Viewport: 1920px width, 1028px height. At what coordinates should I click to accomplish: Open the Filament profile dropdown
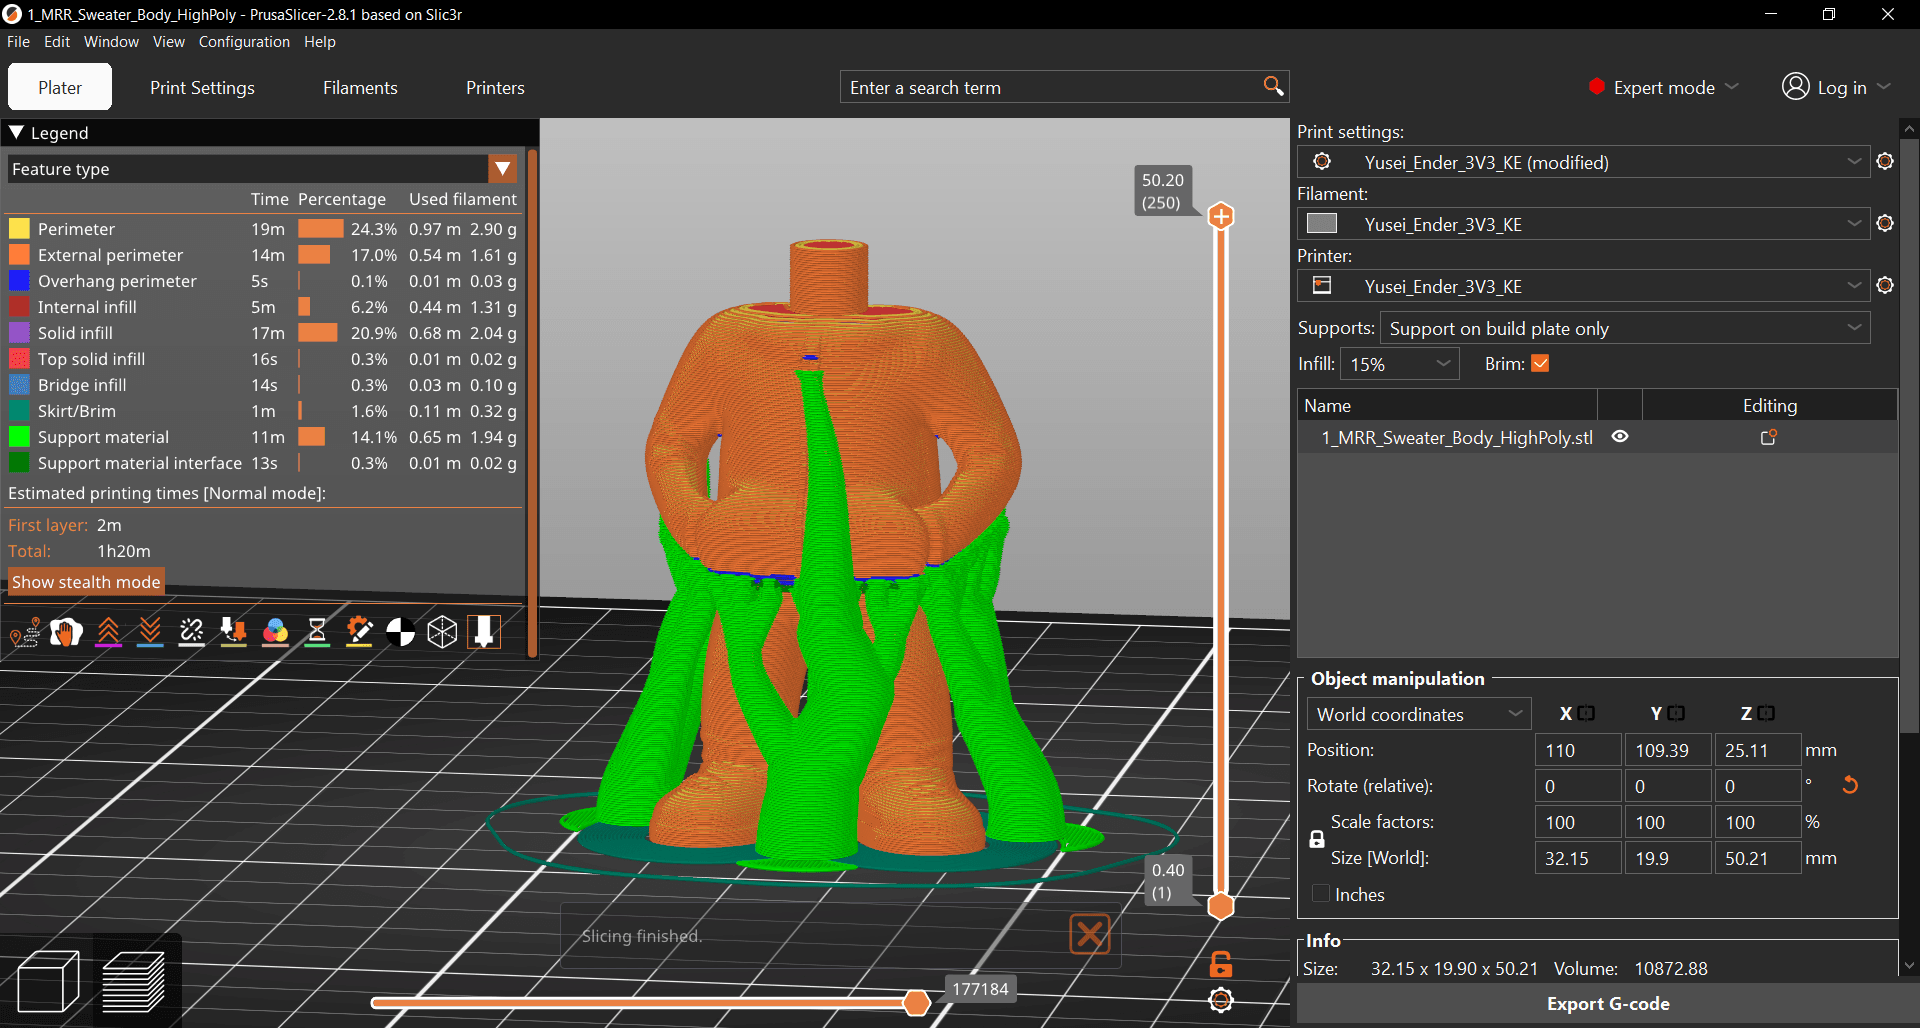coord(1584,224)
